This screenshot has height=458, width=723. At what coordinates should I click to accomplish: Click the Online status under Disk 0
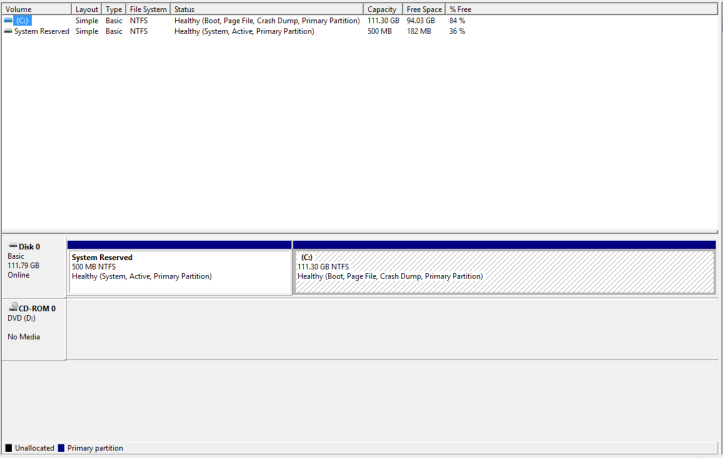point(18,275)
